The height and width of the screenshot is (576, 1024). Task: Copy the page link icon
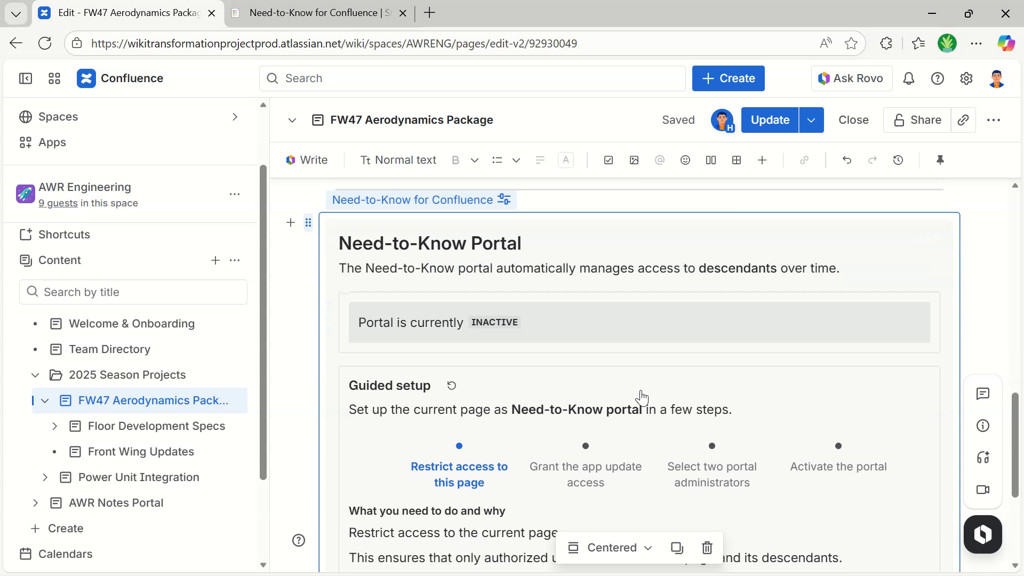click(963, 120)
